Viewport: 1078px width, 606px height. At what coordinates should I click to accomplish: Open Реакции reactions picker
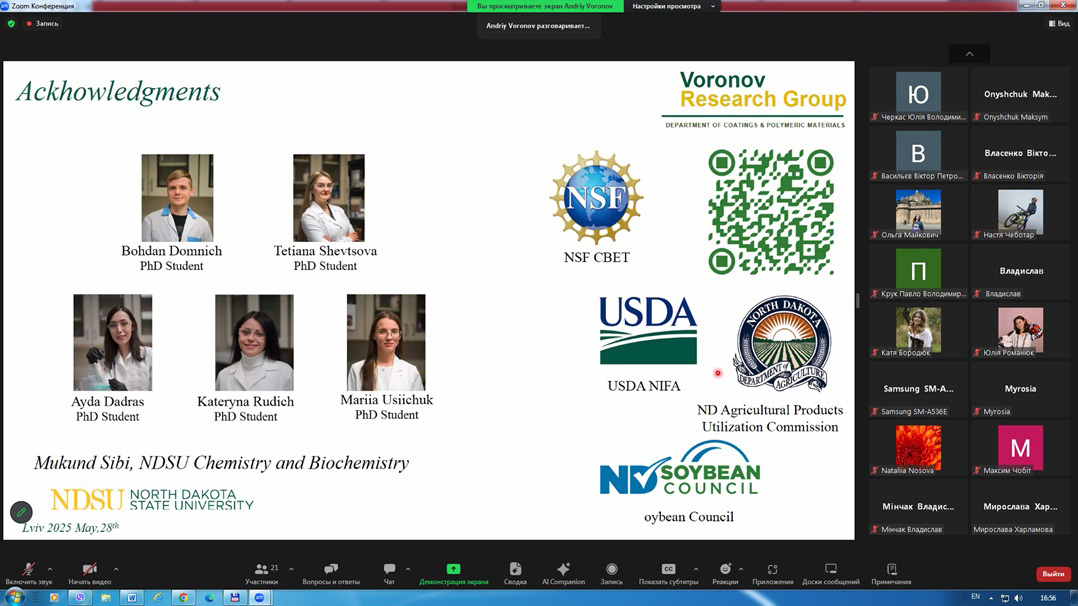[x=725, y=571]
